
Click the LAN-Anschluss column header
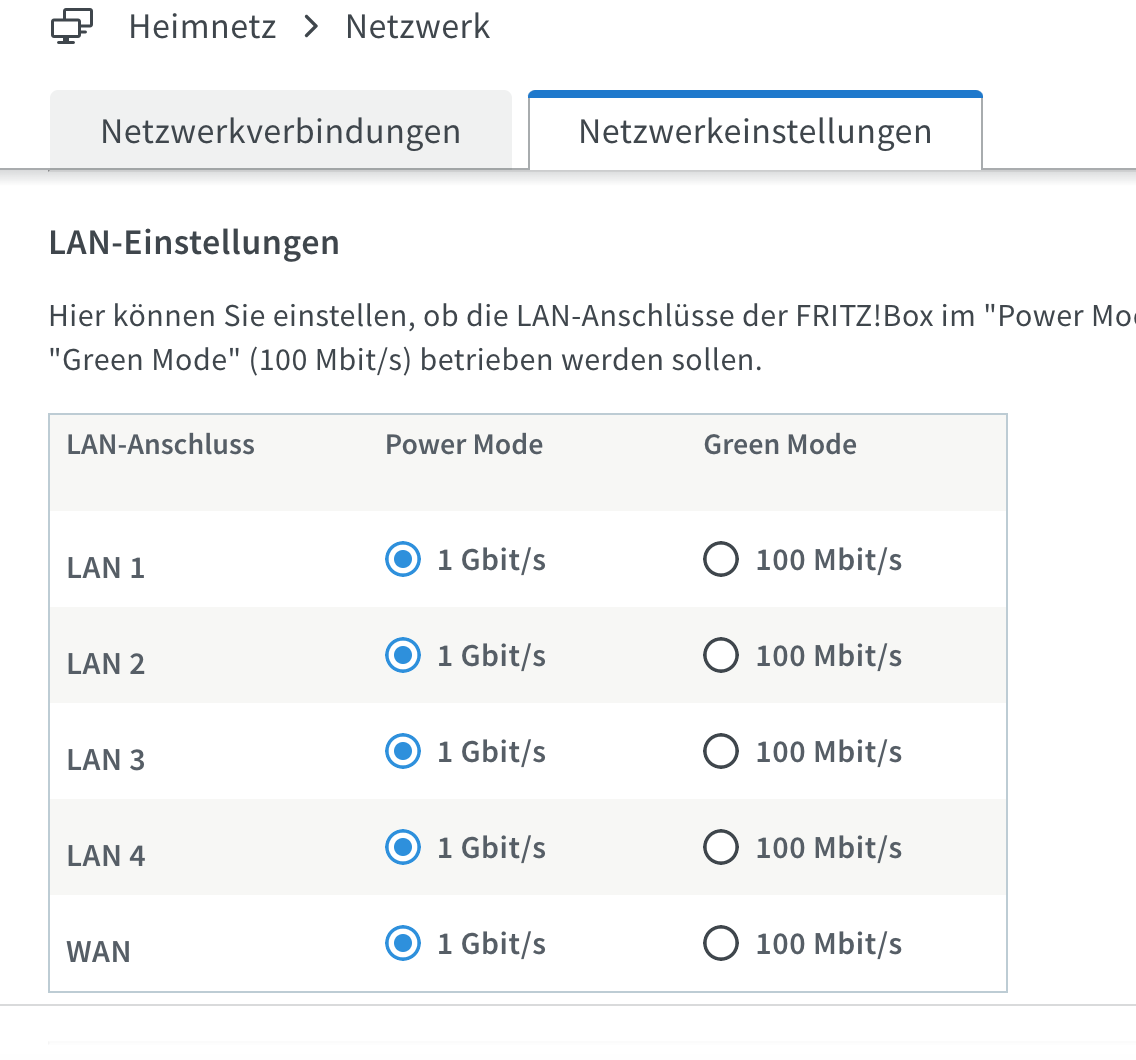coord(161,445)
